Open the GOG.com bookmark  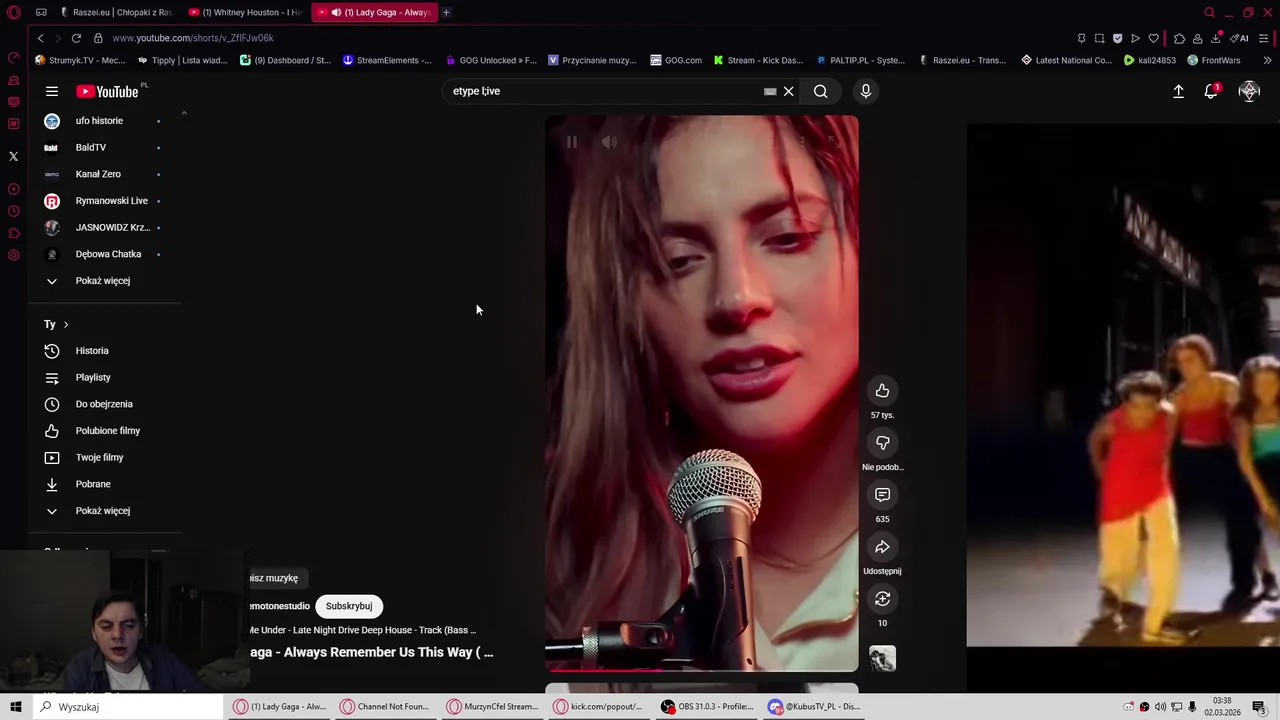[676, 60]
